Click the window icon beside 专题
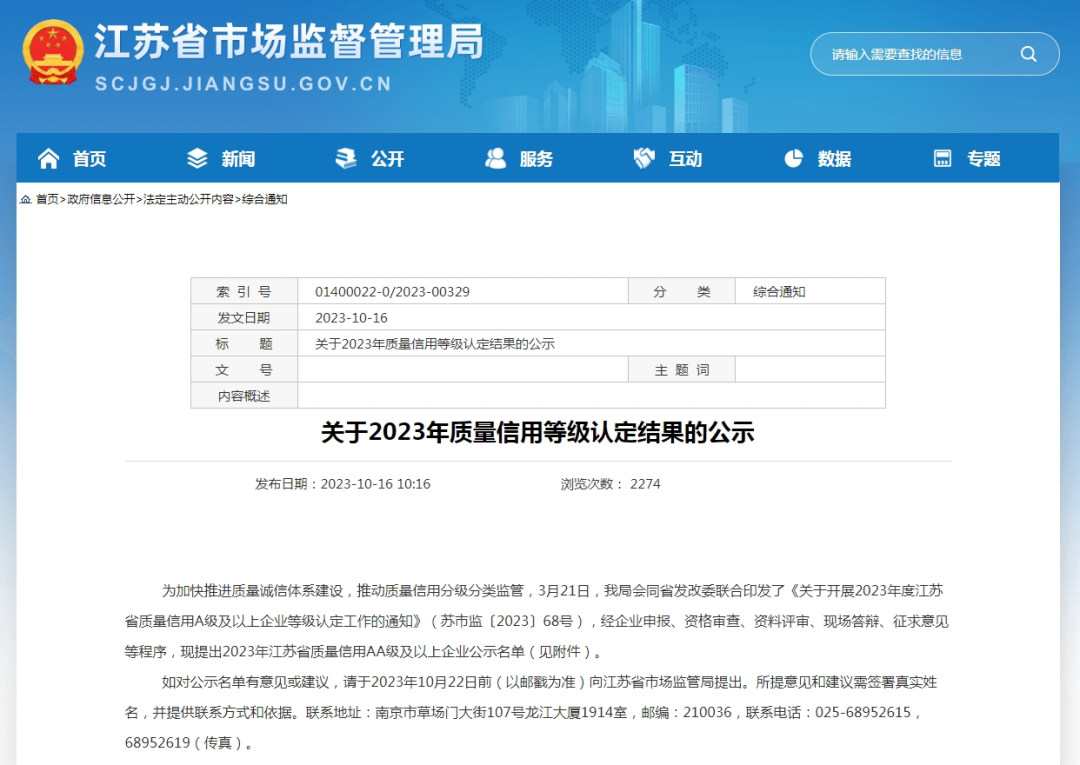This screenshot has width=1080, height=765. point(942,158)
